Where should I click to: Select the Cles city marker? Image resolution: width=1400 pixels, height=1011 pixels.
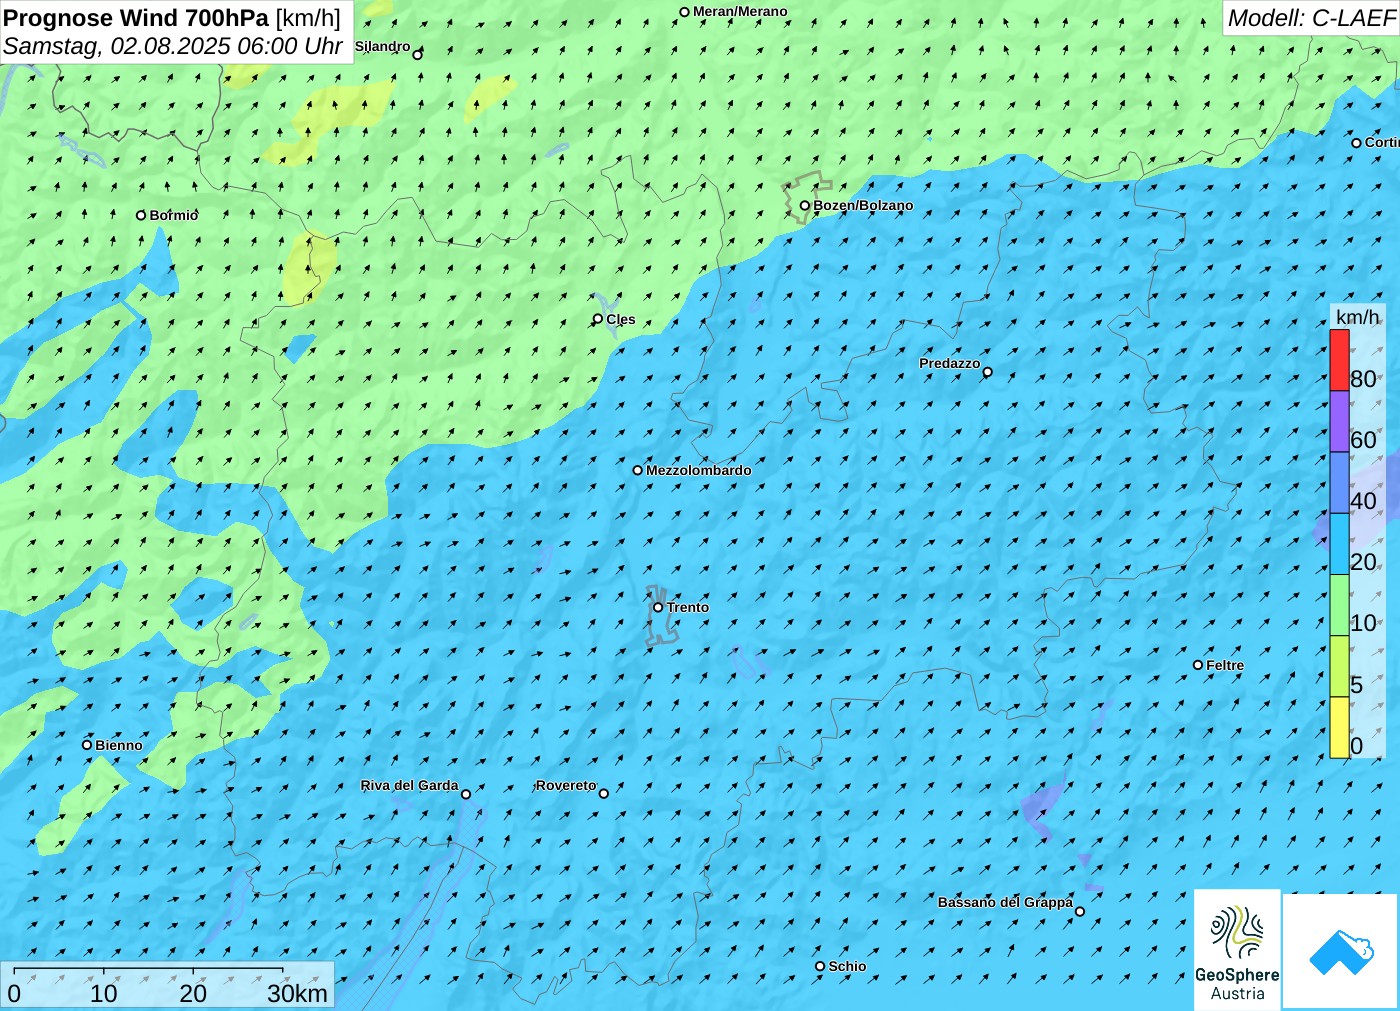tap(598, 319)
